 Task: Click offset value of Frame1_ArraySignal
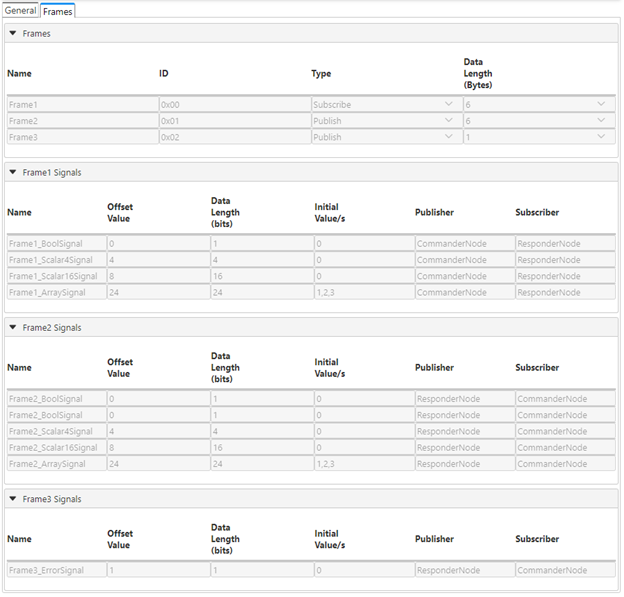tap(158, 293)
